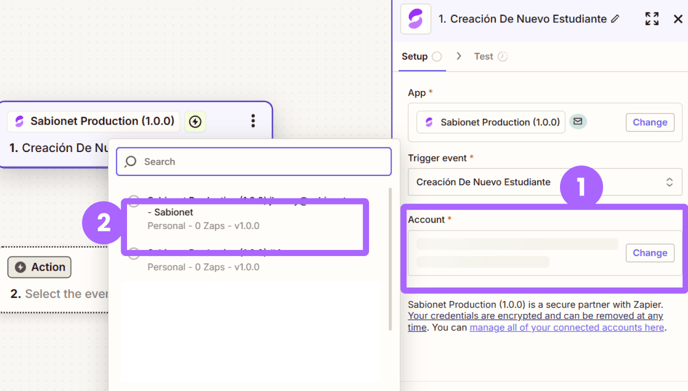This screenshot has width=688, height=391.
Task: Click the account Search input field
Action: pos(254,161)
